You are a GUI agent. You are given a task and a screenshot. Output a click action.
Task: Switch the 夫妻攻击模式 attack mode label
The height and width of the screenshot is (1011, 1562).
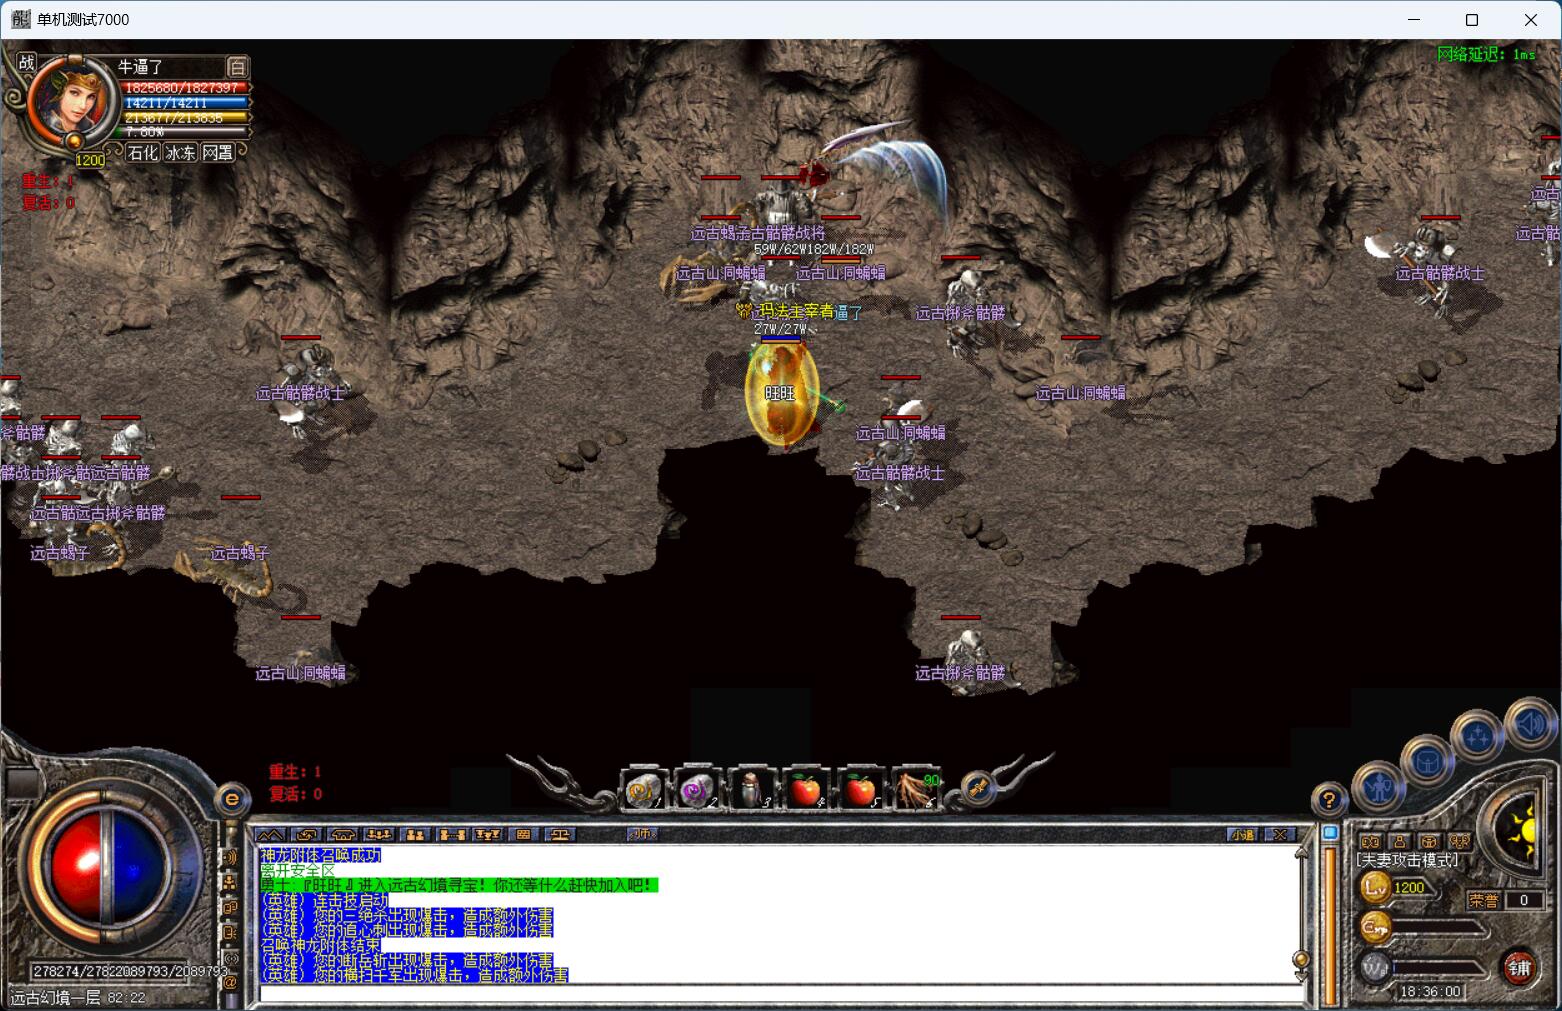coord(1407,860)
